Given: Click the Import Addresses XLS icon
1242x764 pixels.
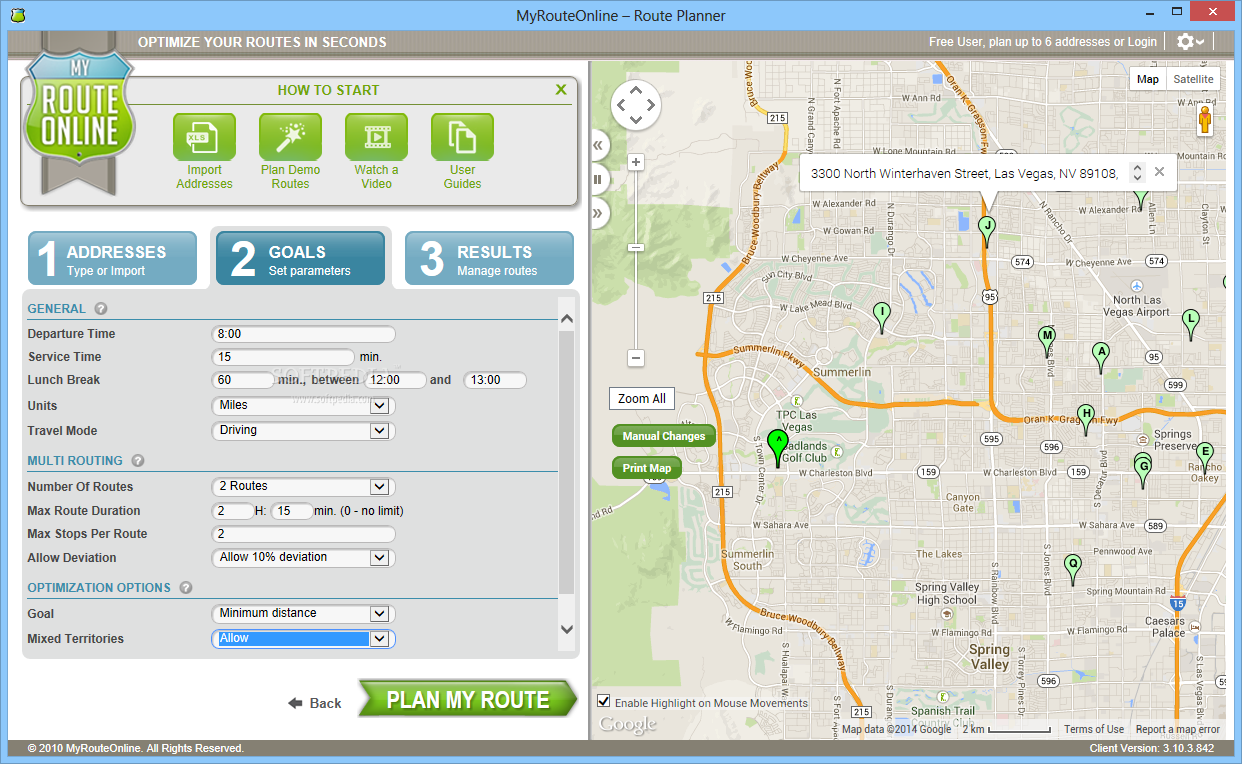Looking at the screenshot, I should coord(204,137).
